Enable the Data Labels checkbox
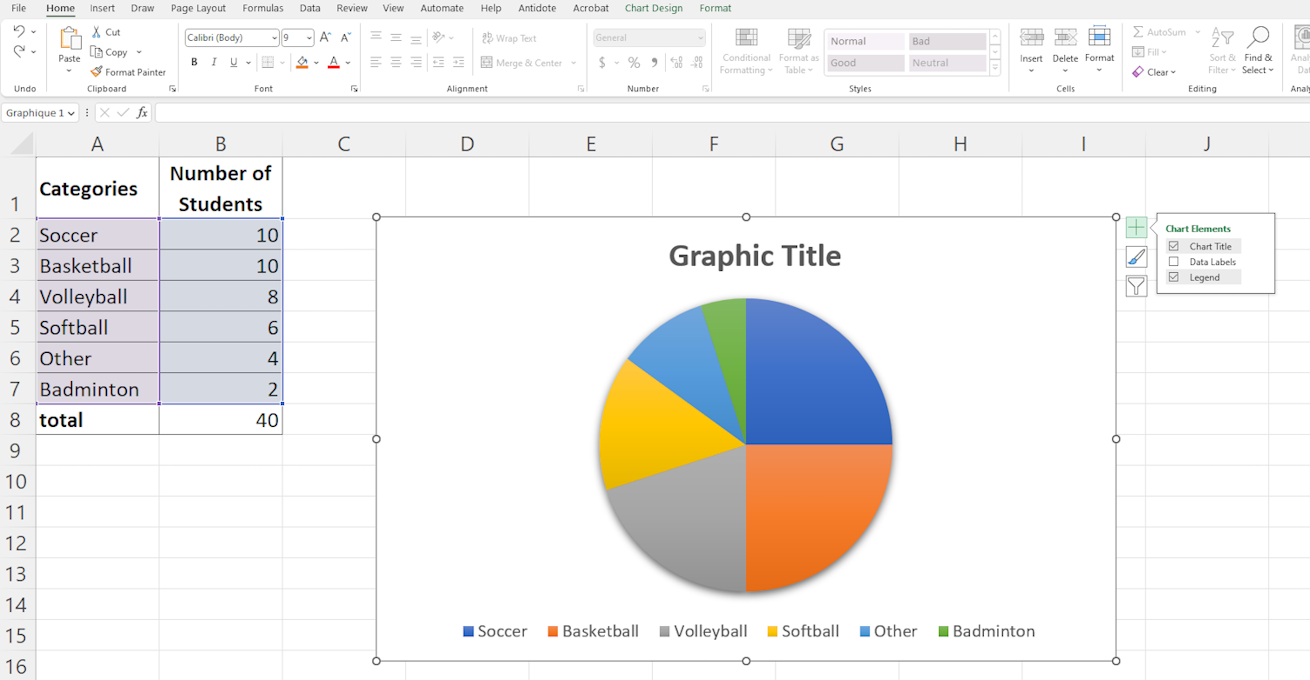The height and width of the screenshot is (680, 1310). coord(1174,262)
